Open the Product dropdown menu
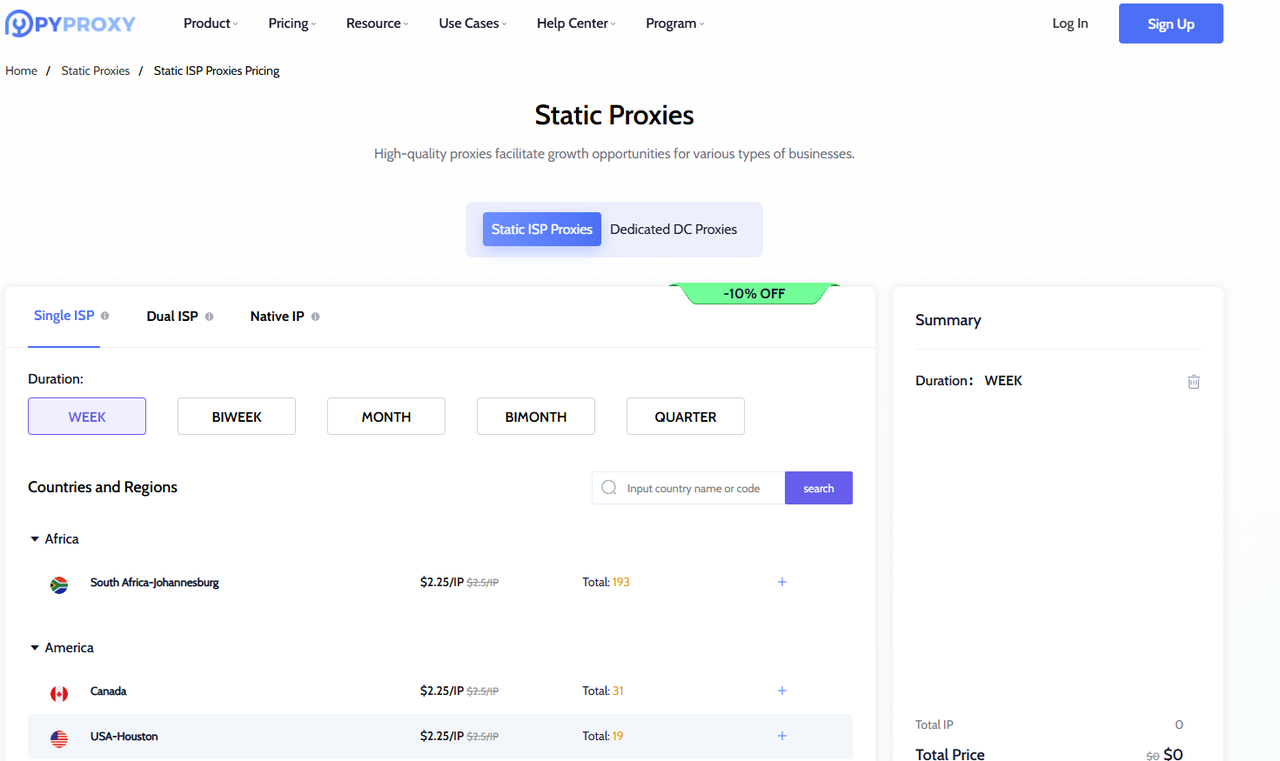This screenshot has height=761, width=1280. (x=209, y=22)
